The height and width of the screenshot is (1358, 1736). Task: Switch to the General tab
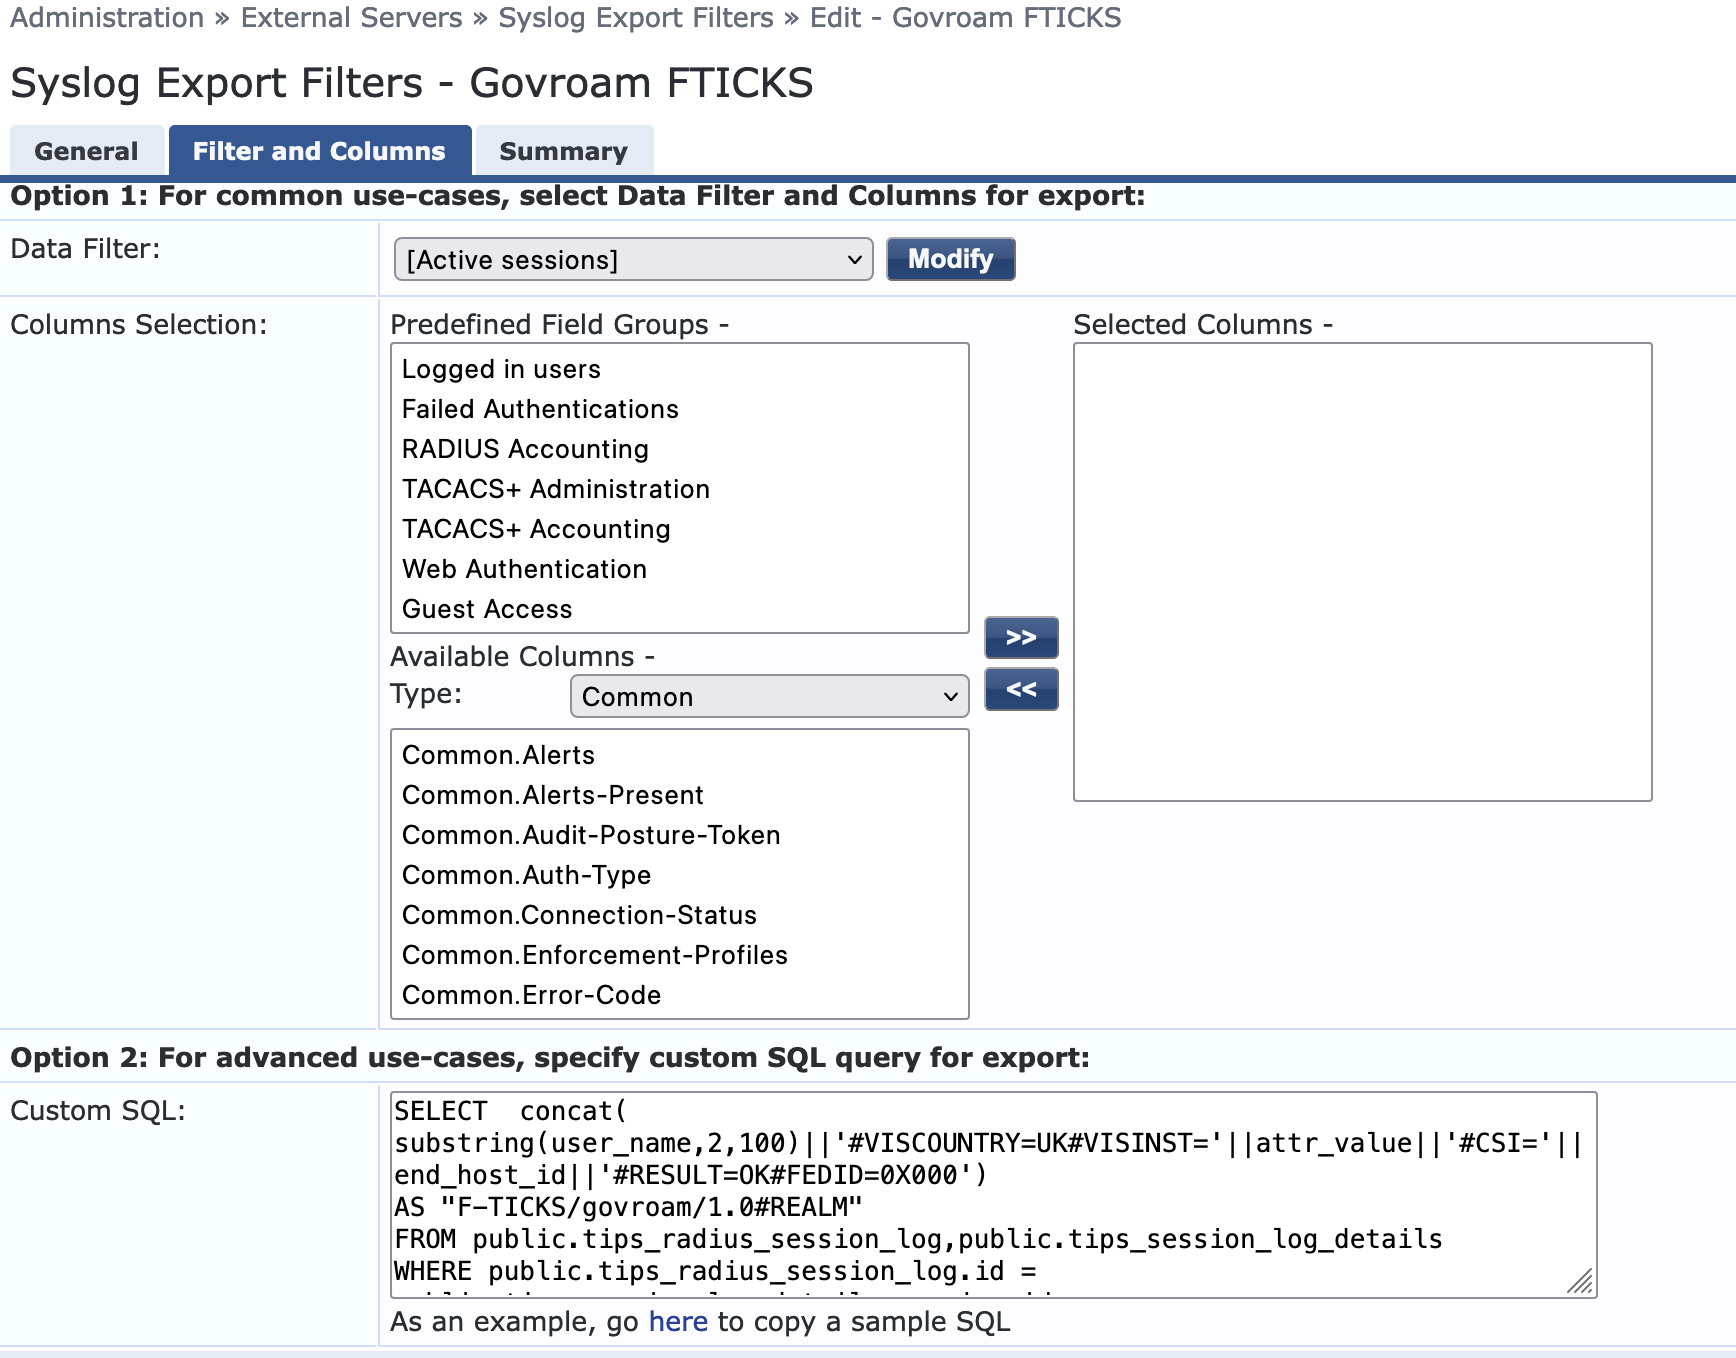(86, 152)
